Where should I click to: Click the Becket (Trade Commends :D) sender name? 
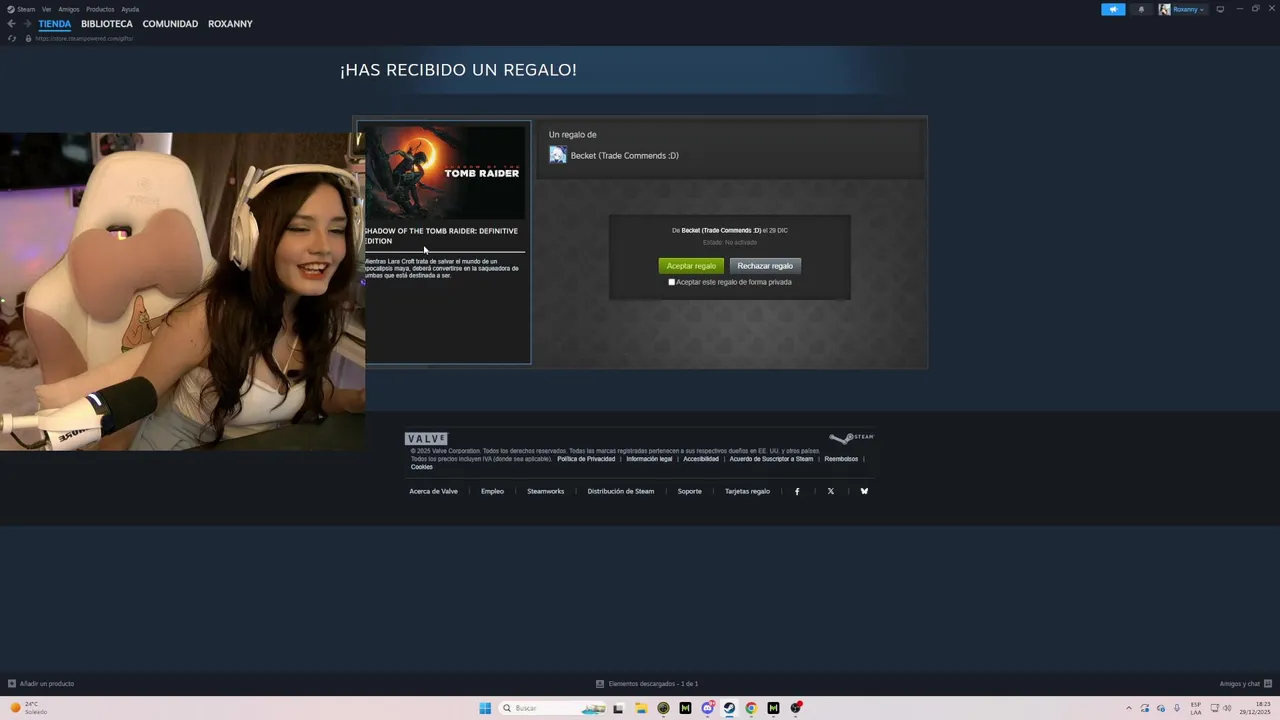click(x=624, y=156)
